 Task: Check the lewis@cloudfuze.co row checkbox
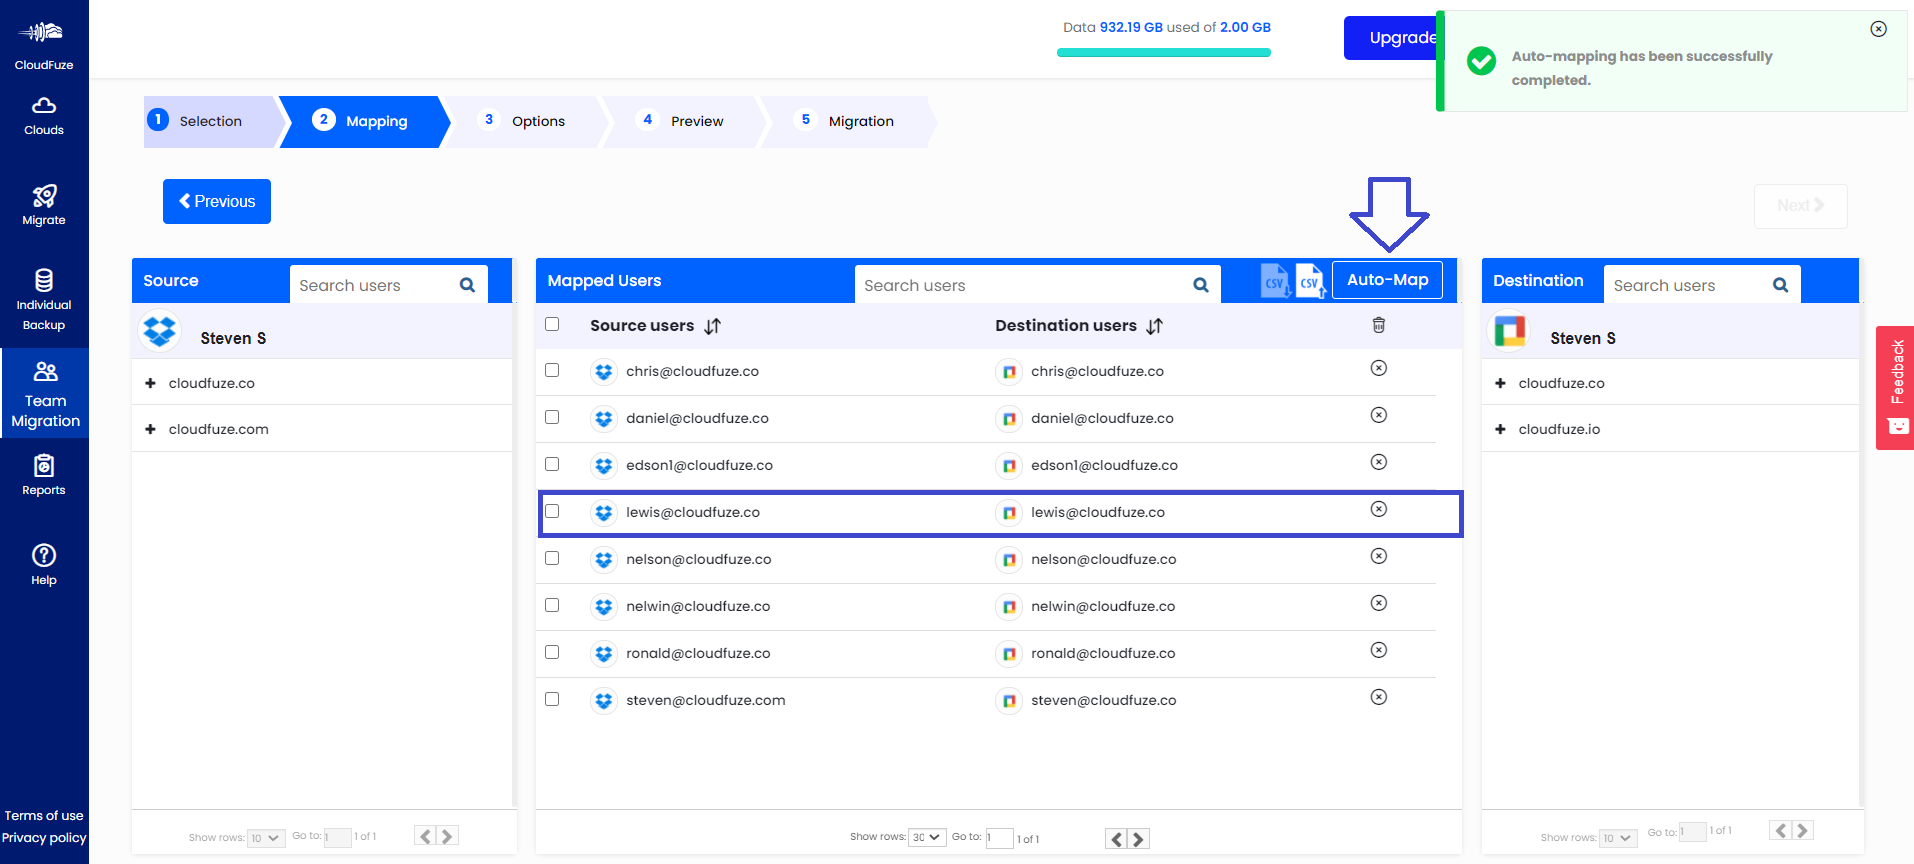pos(552,511)
